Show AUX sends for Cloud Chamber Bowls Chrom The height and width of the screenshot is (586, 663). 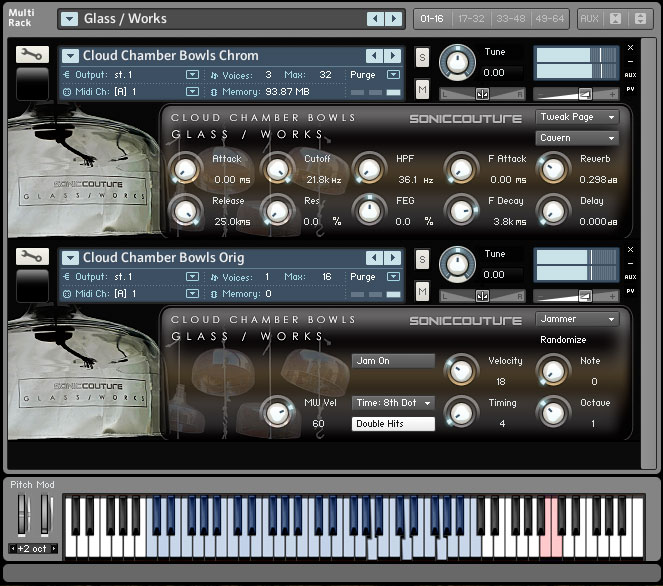(630, 75)
